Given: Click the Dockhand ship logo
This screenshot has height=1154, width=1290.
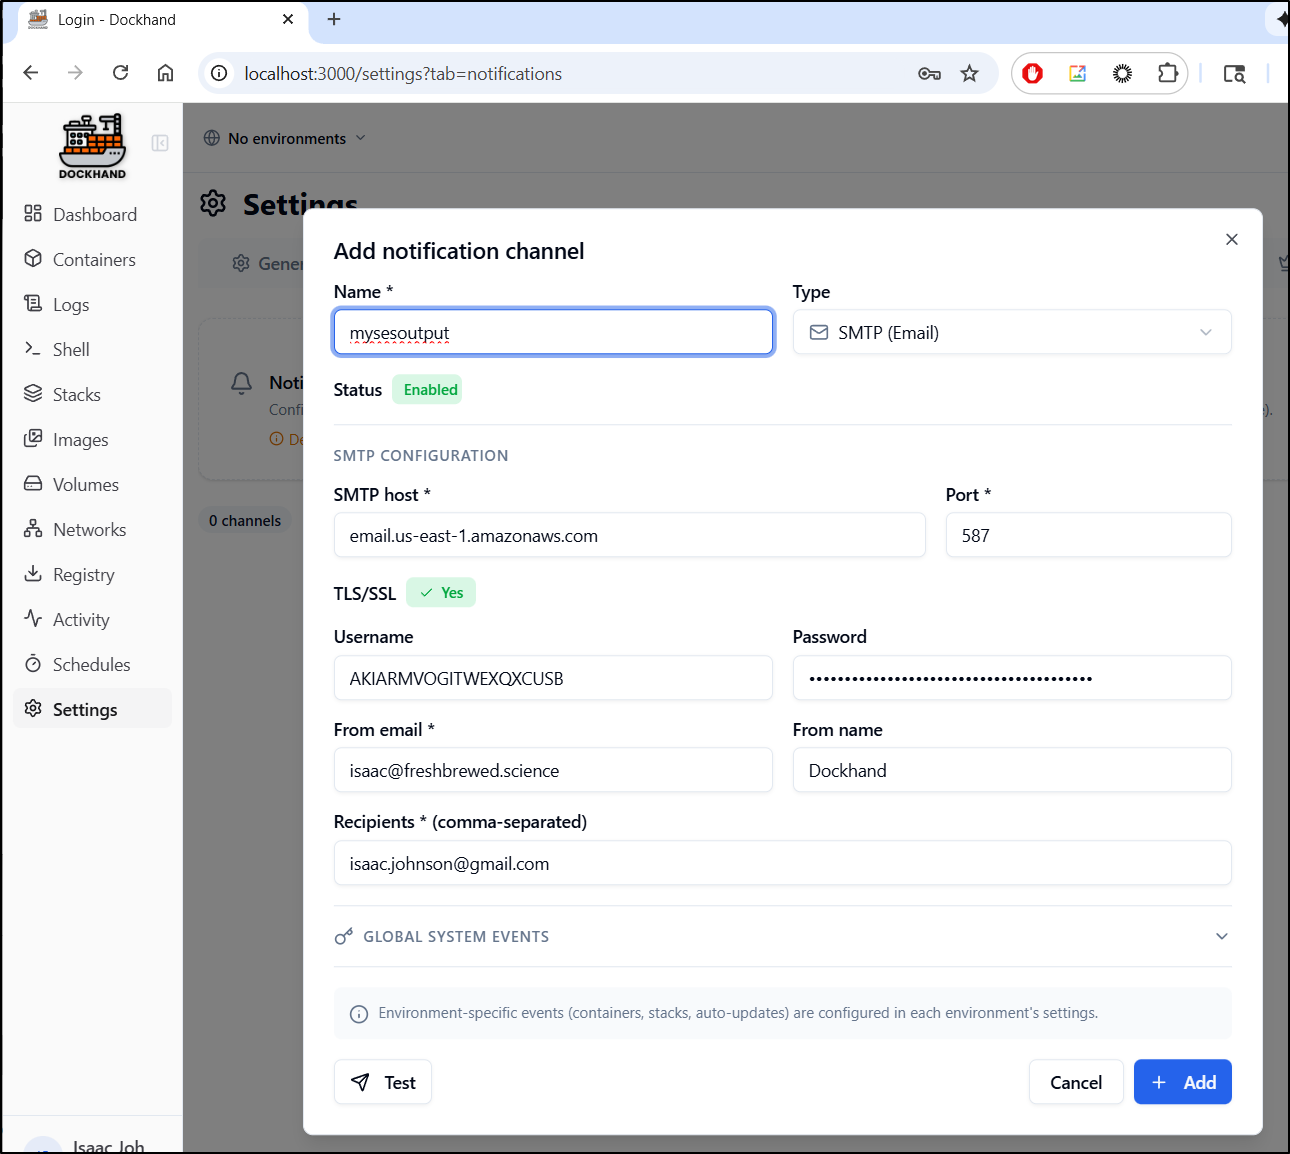Looking at the screenshot, I should [x=92, y=146].
